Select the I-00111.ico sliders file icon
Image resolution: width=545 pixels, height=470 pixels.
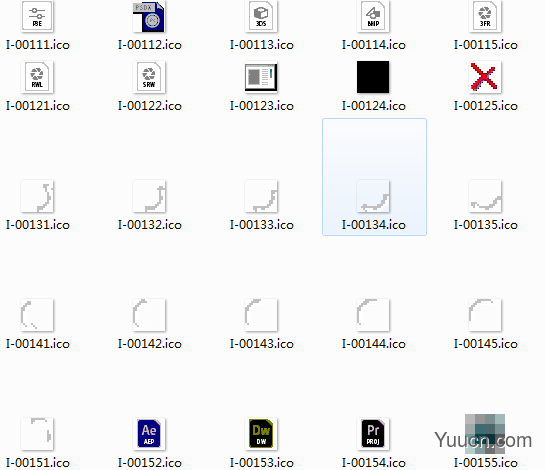pyautogui.click(x=37, y=16)
